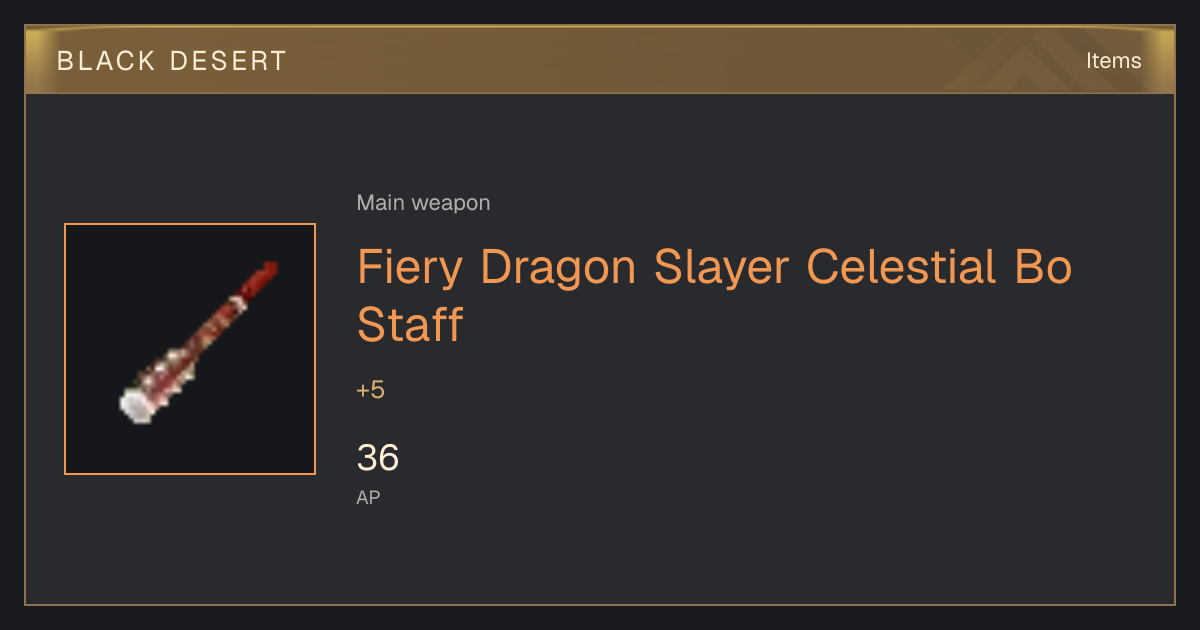Open the Items link in the header
Viewport: 1200px width, 630px height.
[x=1113, y=61]
